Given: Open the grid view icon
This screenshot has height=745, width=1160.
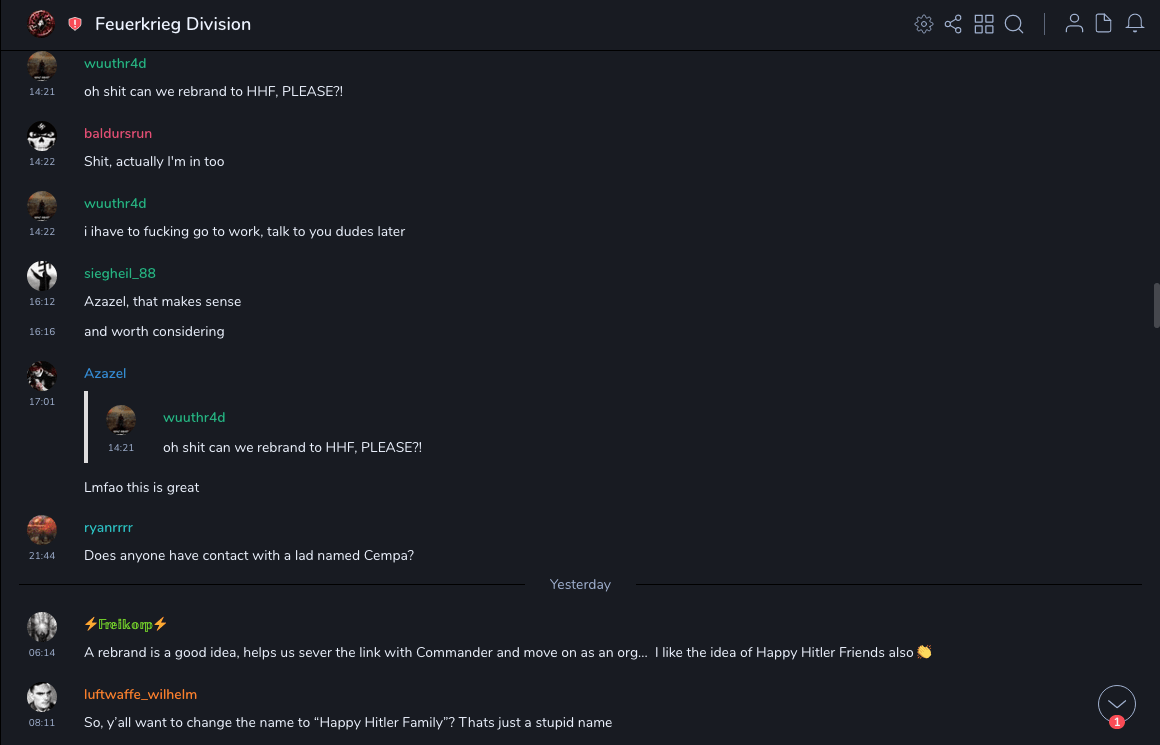Looking at the screenshot, I should click(x=984, y=24).
